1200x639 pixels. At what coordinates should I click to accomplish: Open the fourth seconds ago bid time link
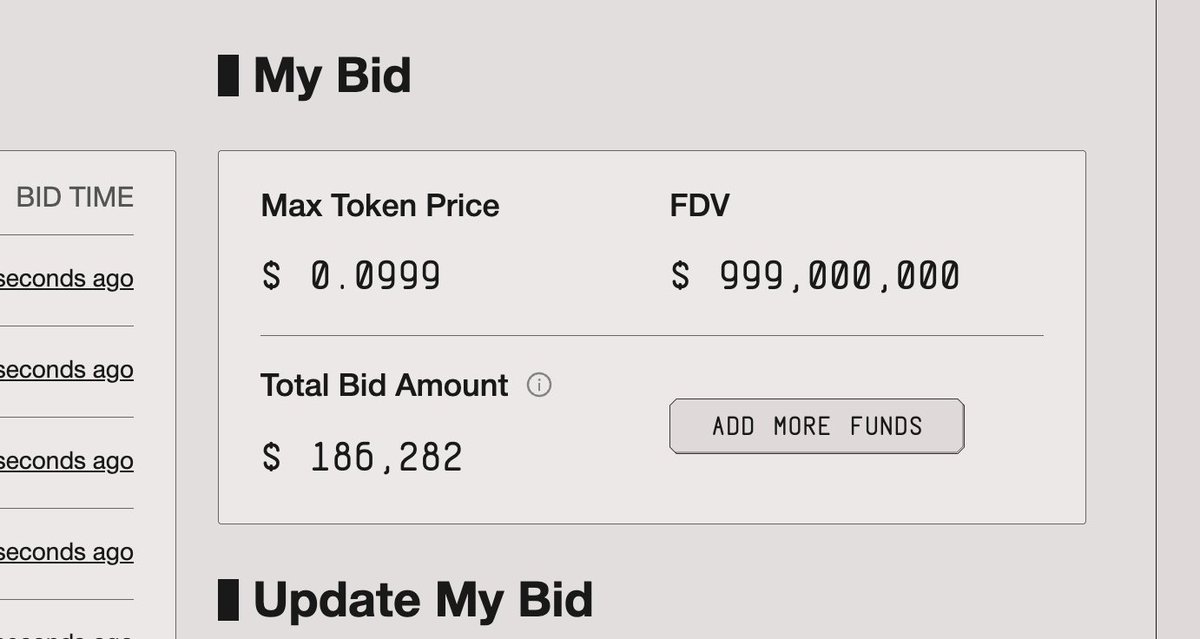pyautogui.click(x=67, y=552)
